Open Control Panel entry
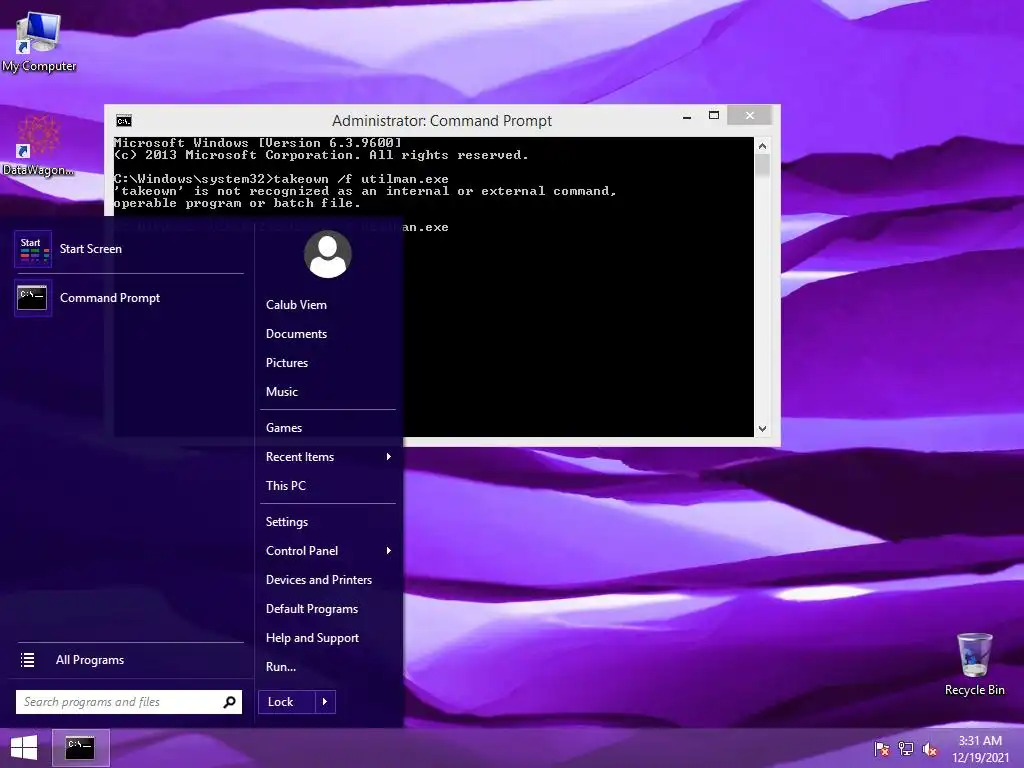This screenshot has height=768, width=1024. point(302,551)
